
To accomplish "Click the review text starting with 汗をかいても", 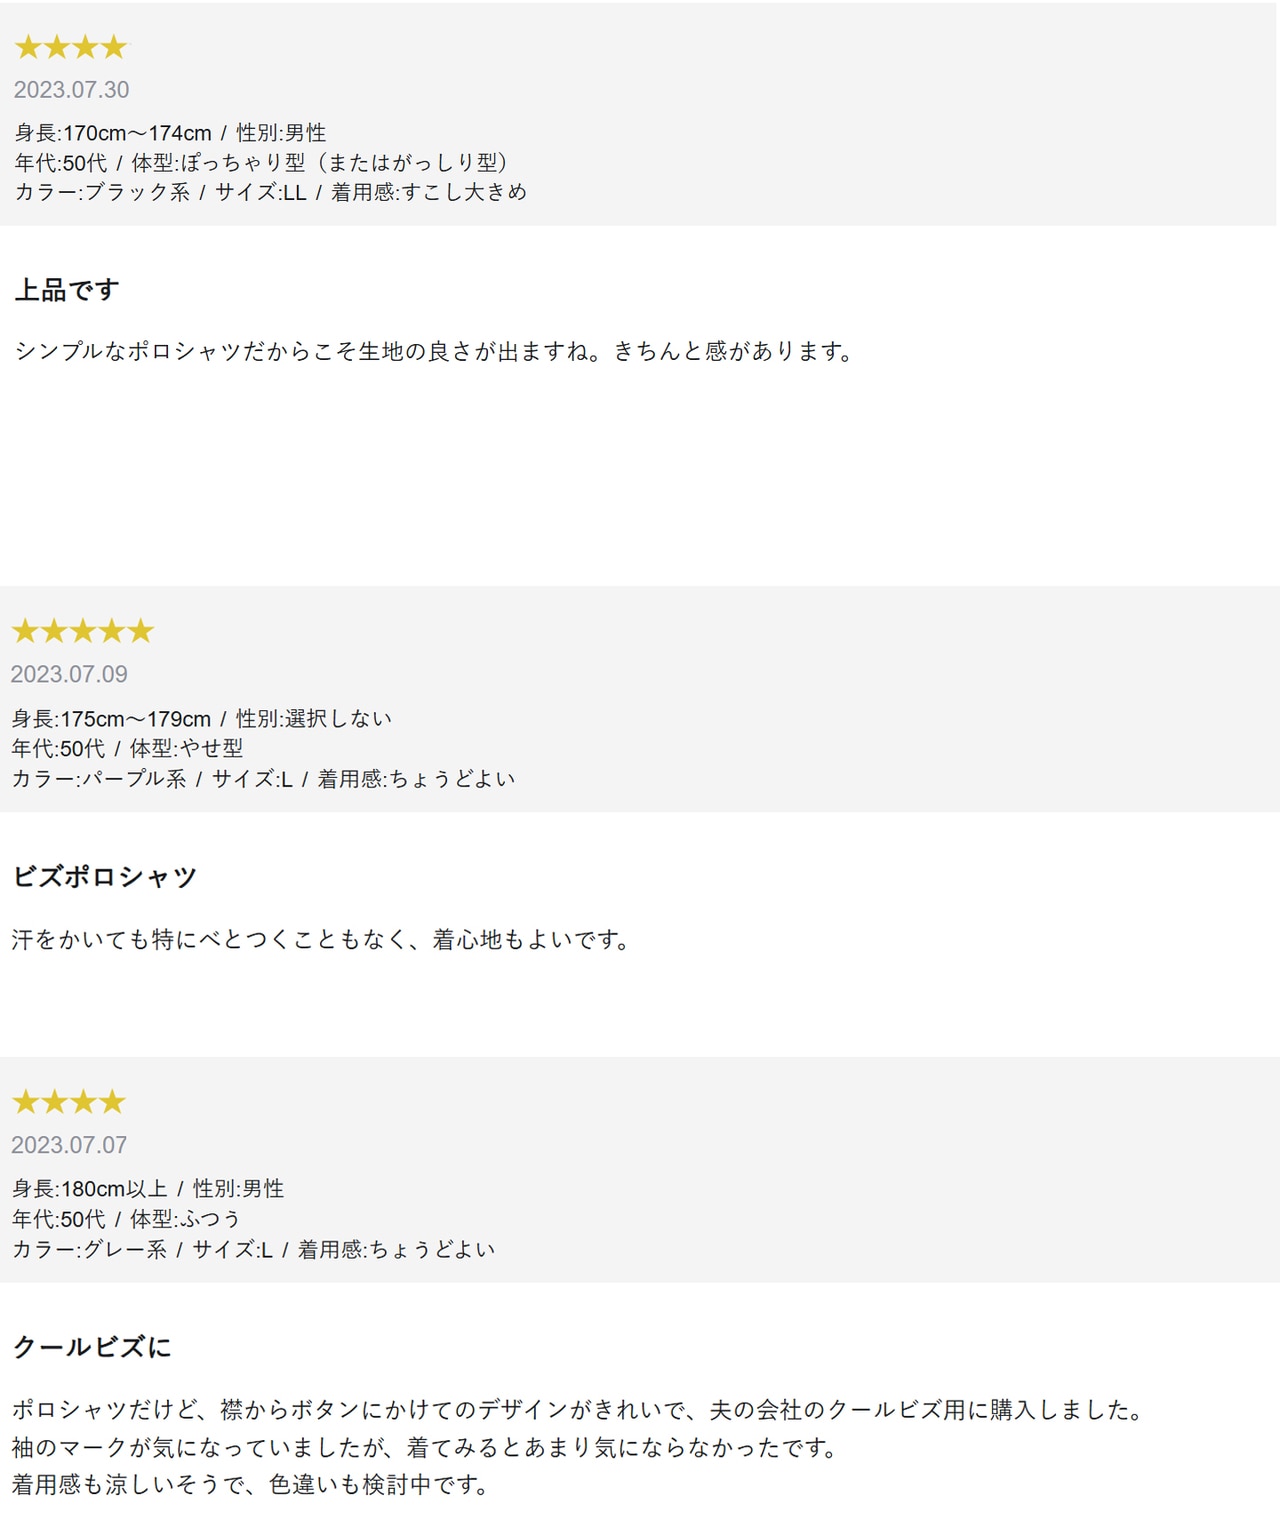I will click(320, 940).
